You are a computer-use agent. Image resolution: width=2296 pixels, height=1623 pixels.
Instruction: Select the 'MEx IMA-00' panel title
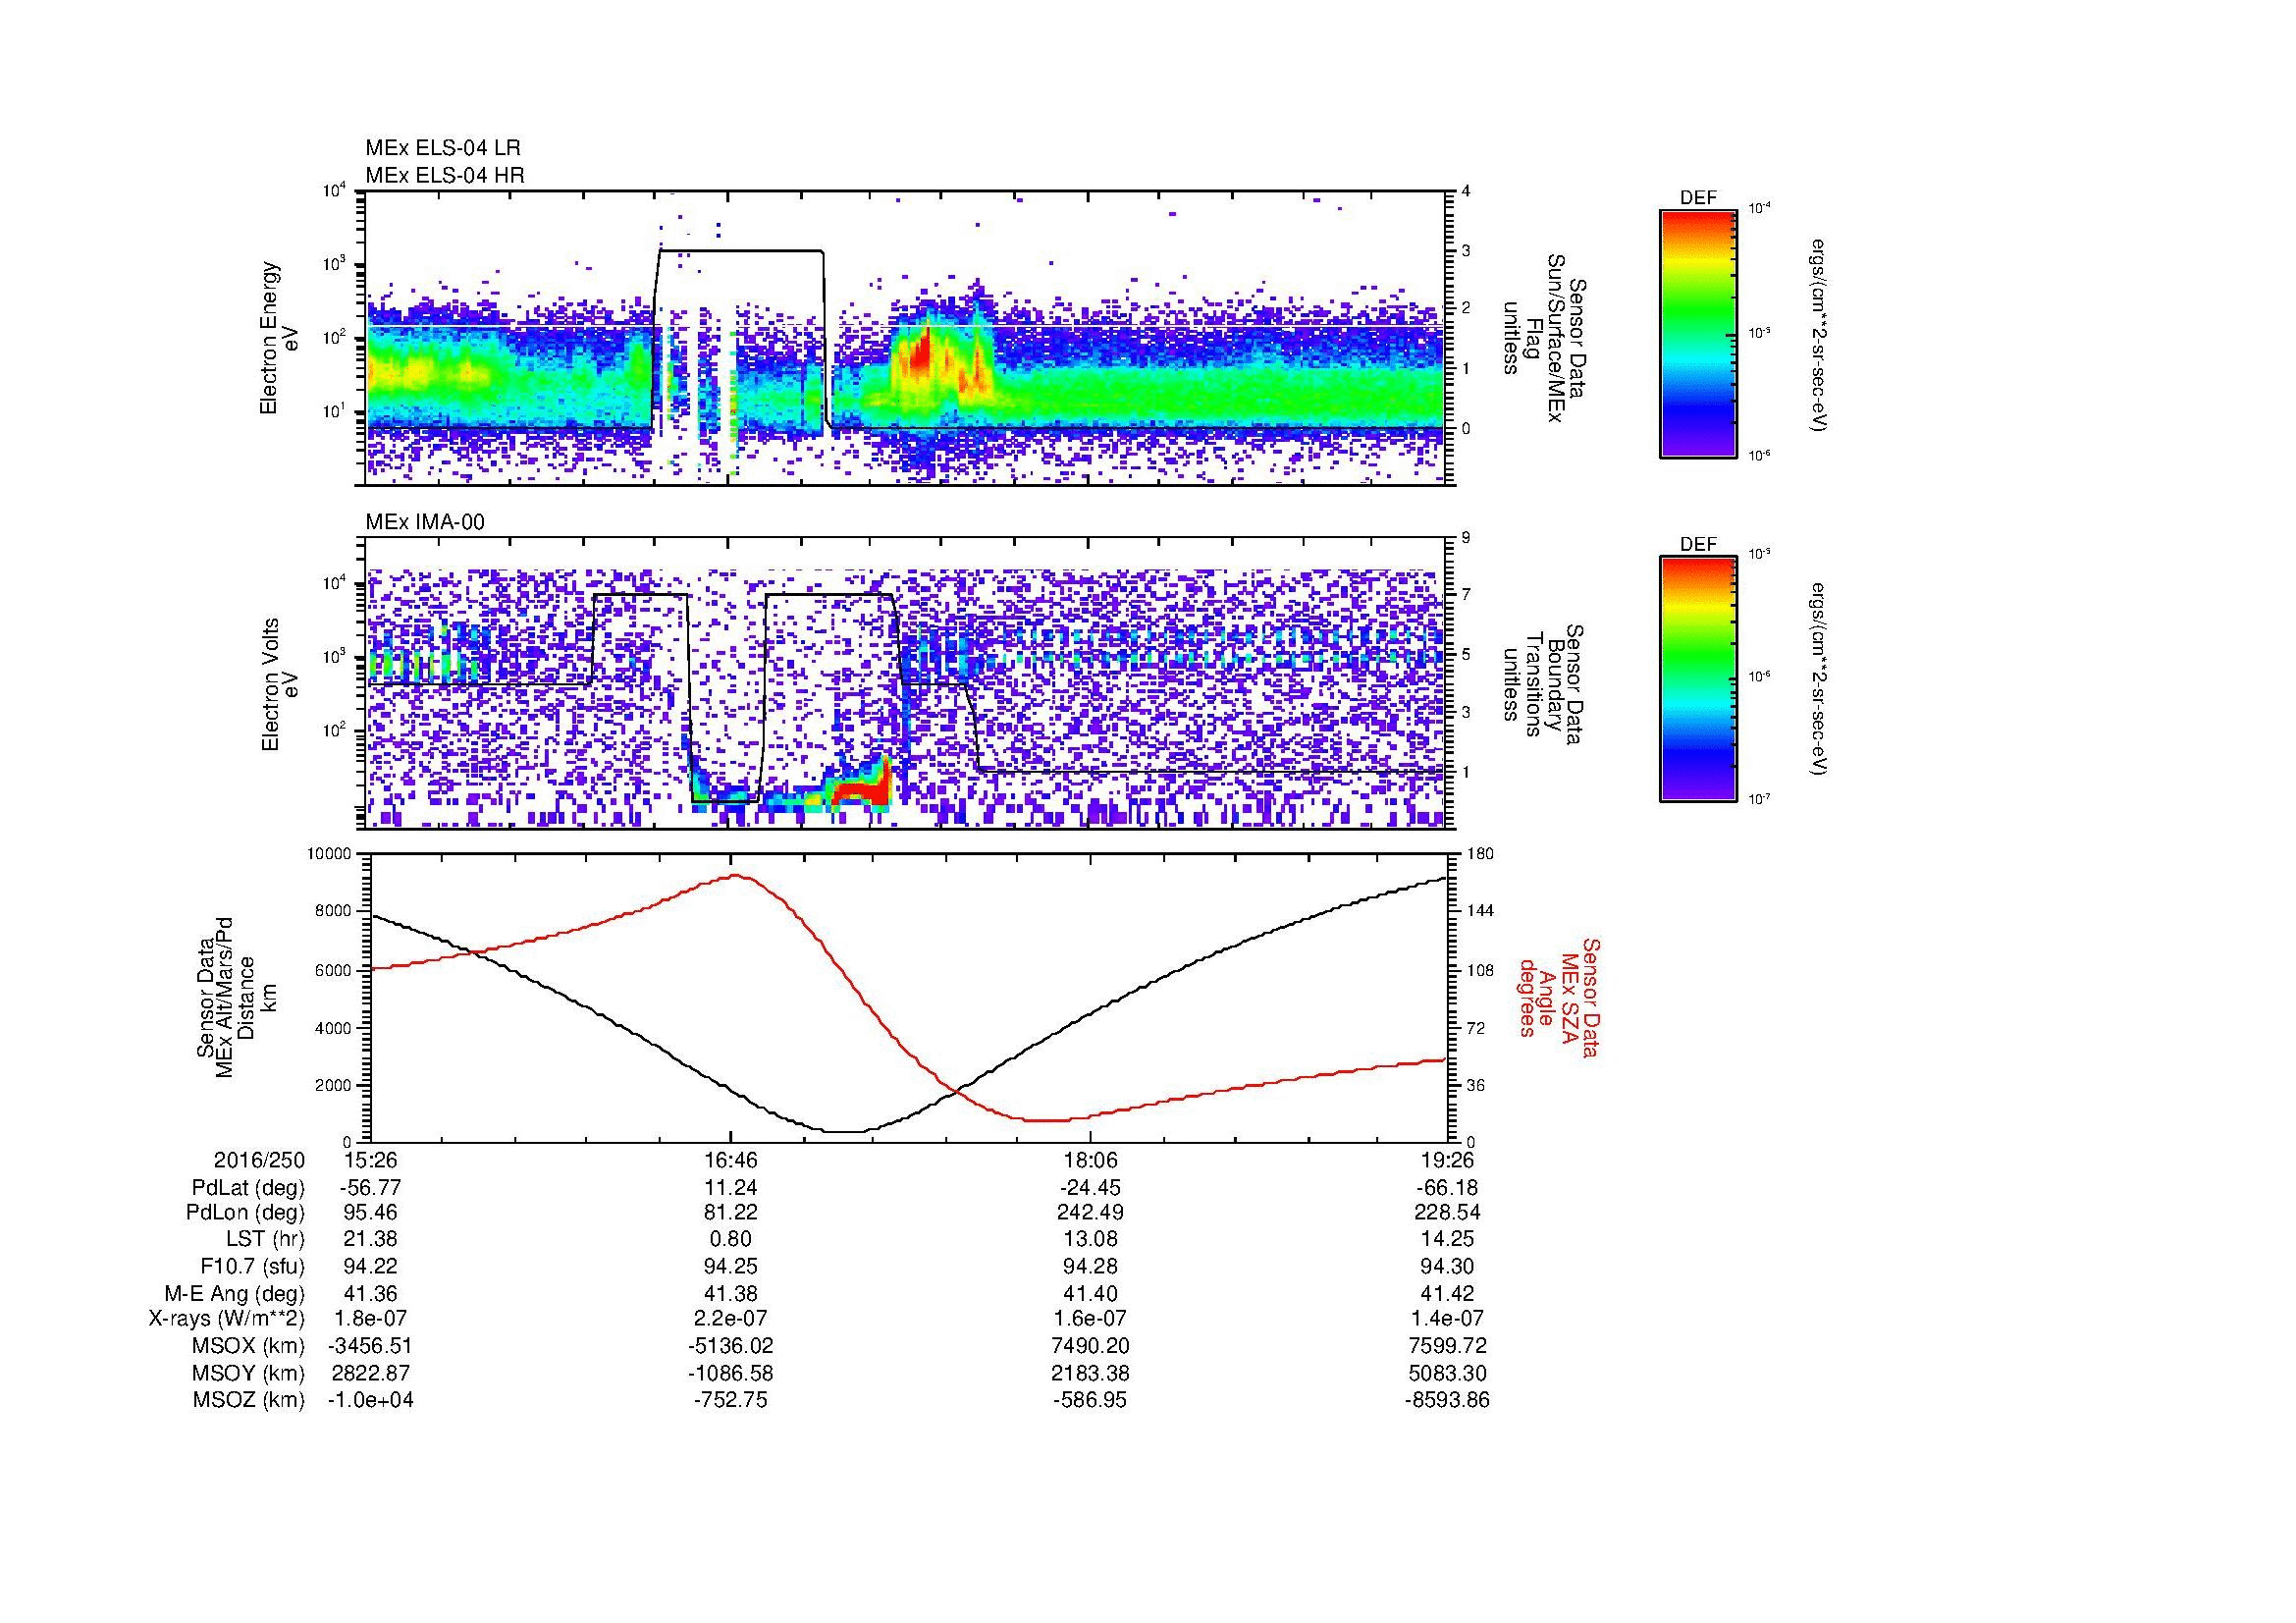click(425, 522)
